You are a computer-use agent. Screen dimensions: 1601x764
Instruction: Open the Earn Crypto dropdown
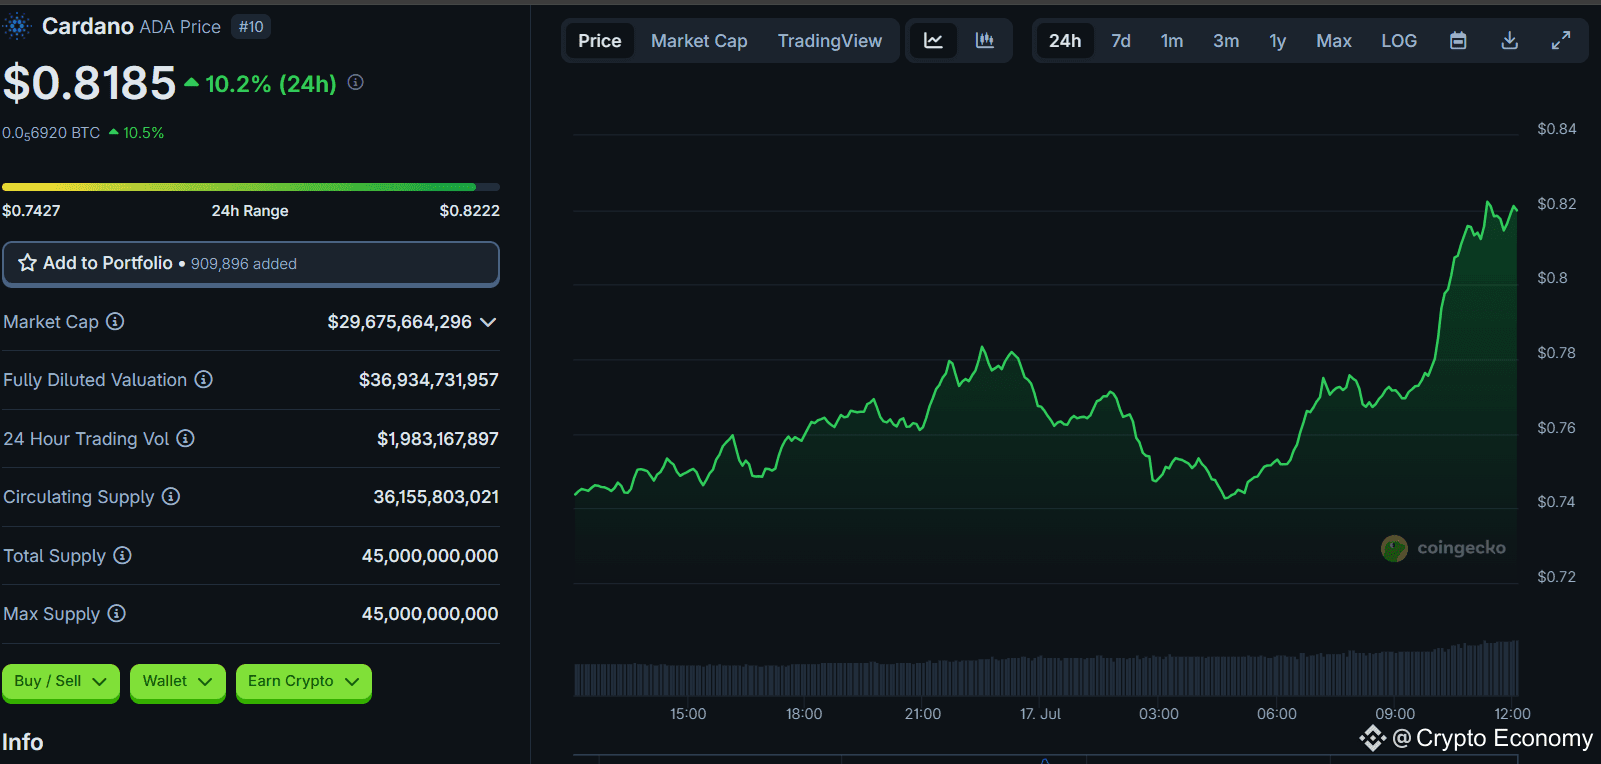pos(304,681)
